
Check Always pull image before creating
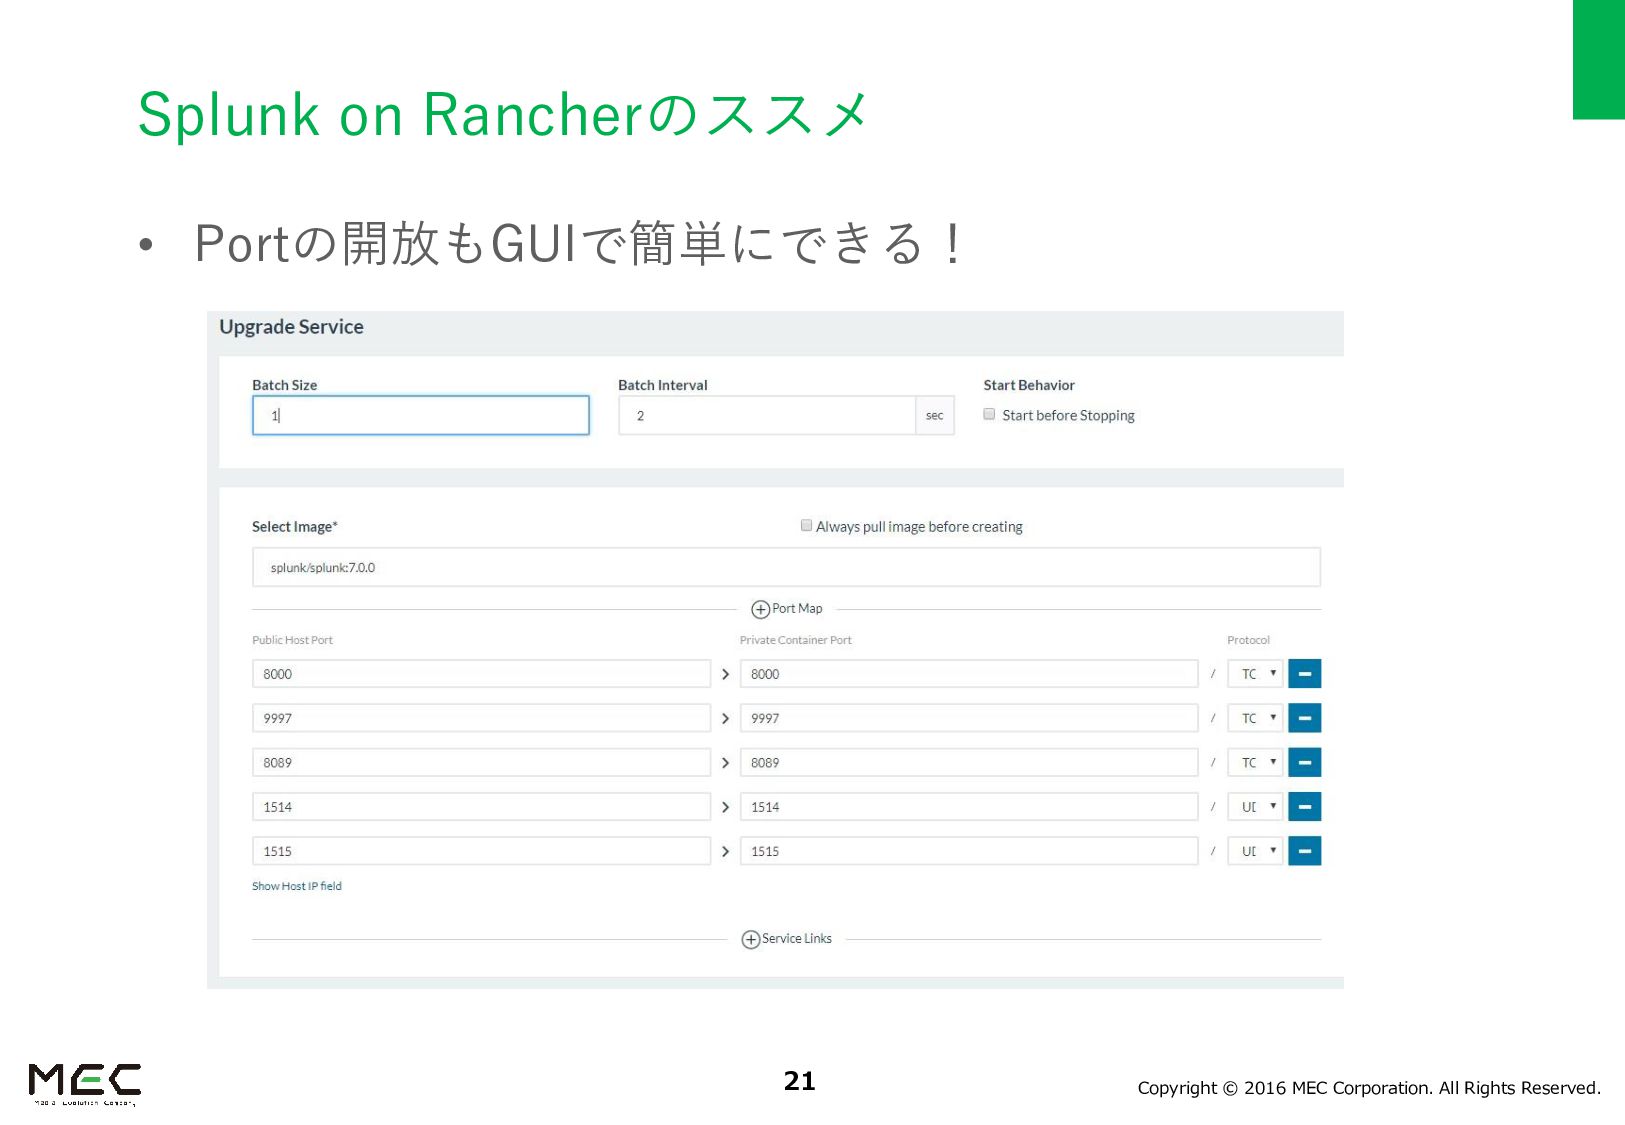[x=806, y=525]
